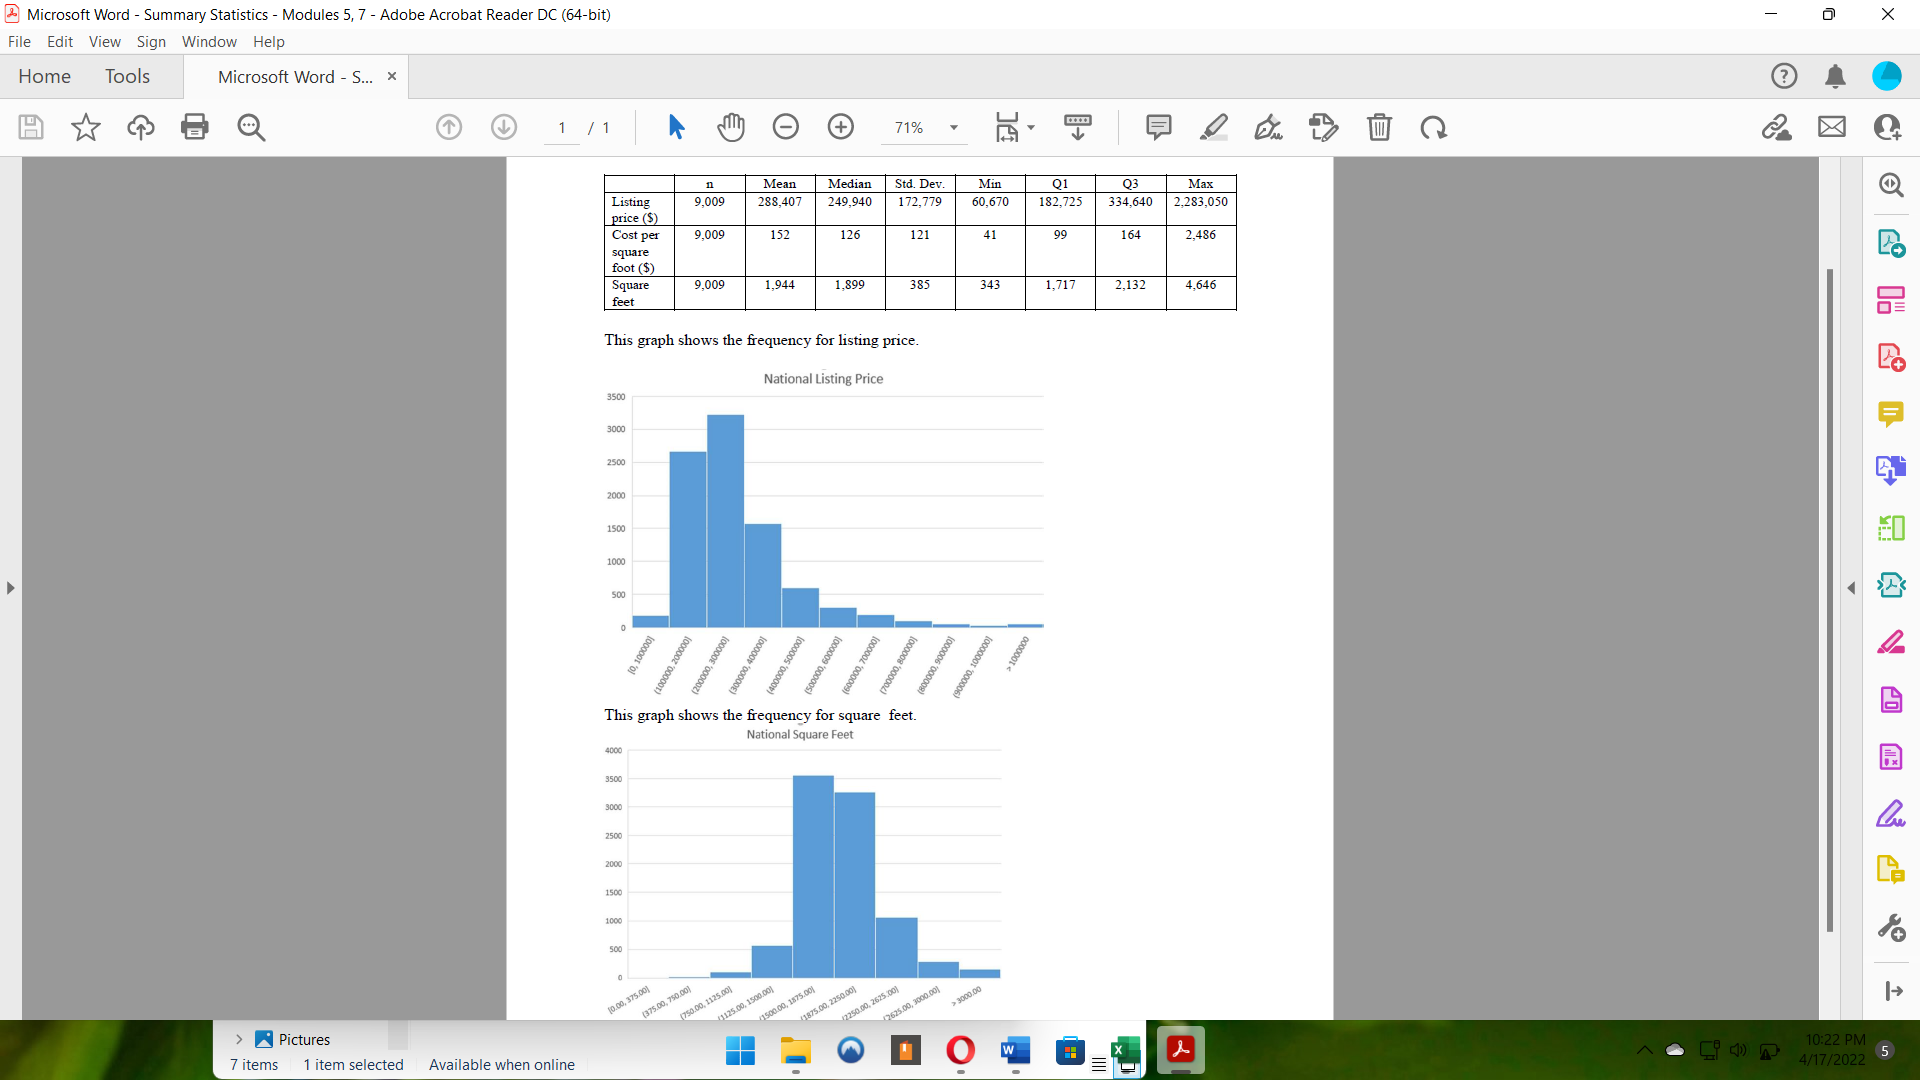Add a sticky note comment
The height and width of the screenshot is (1080, 1920).
pos(1158,127)
